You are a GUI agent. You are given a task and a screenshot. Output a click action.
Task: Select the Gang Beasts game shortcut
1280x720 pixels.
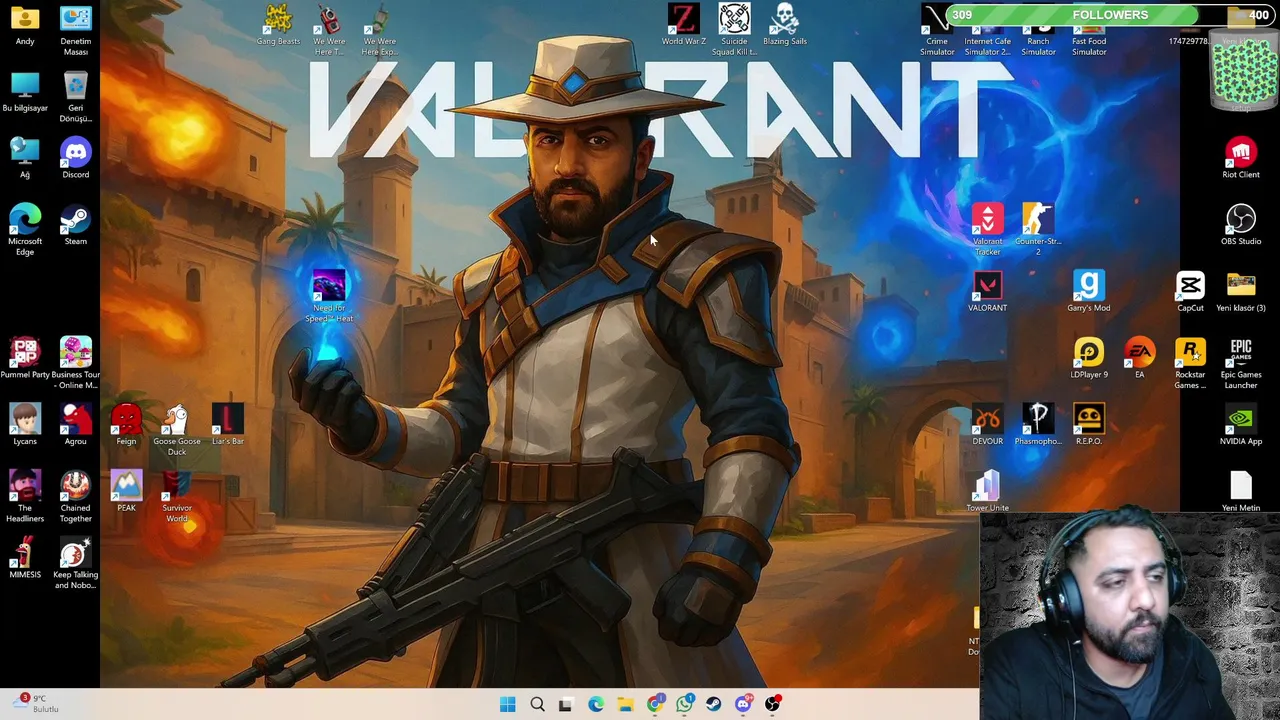(x=278, y=25)
